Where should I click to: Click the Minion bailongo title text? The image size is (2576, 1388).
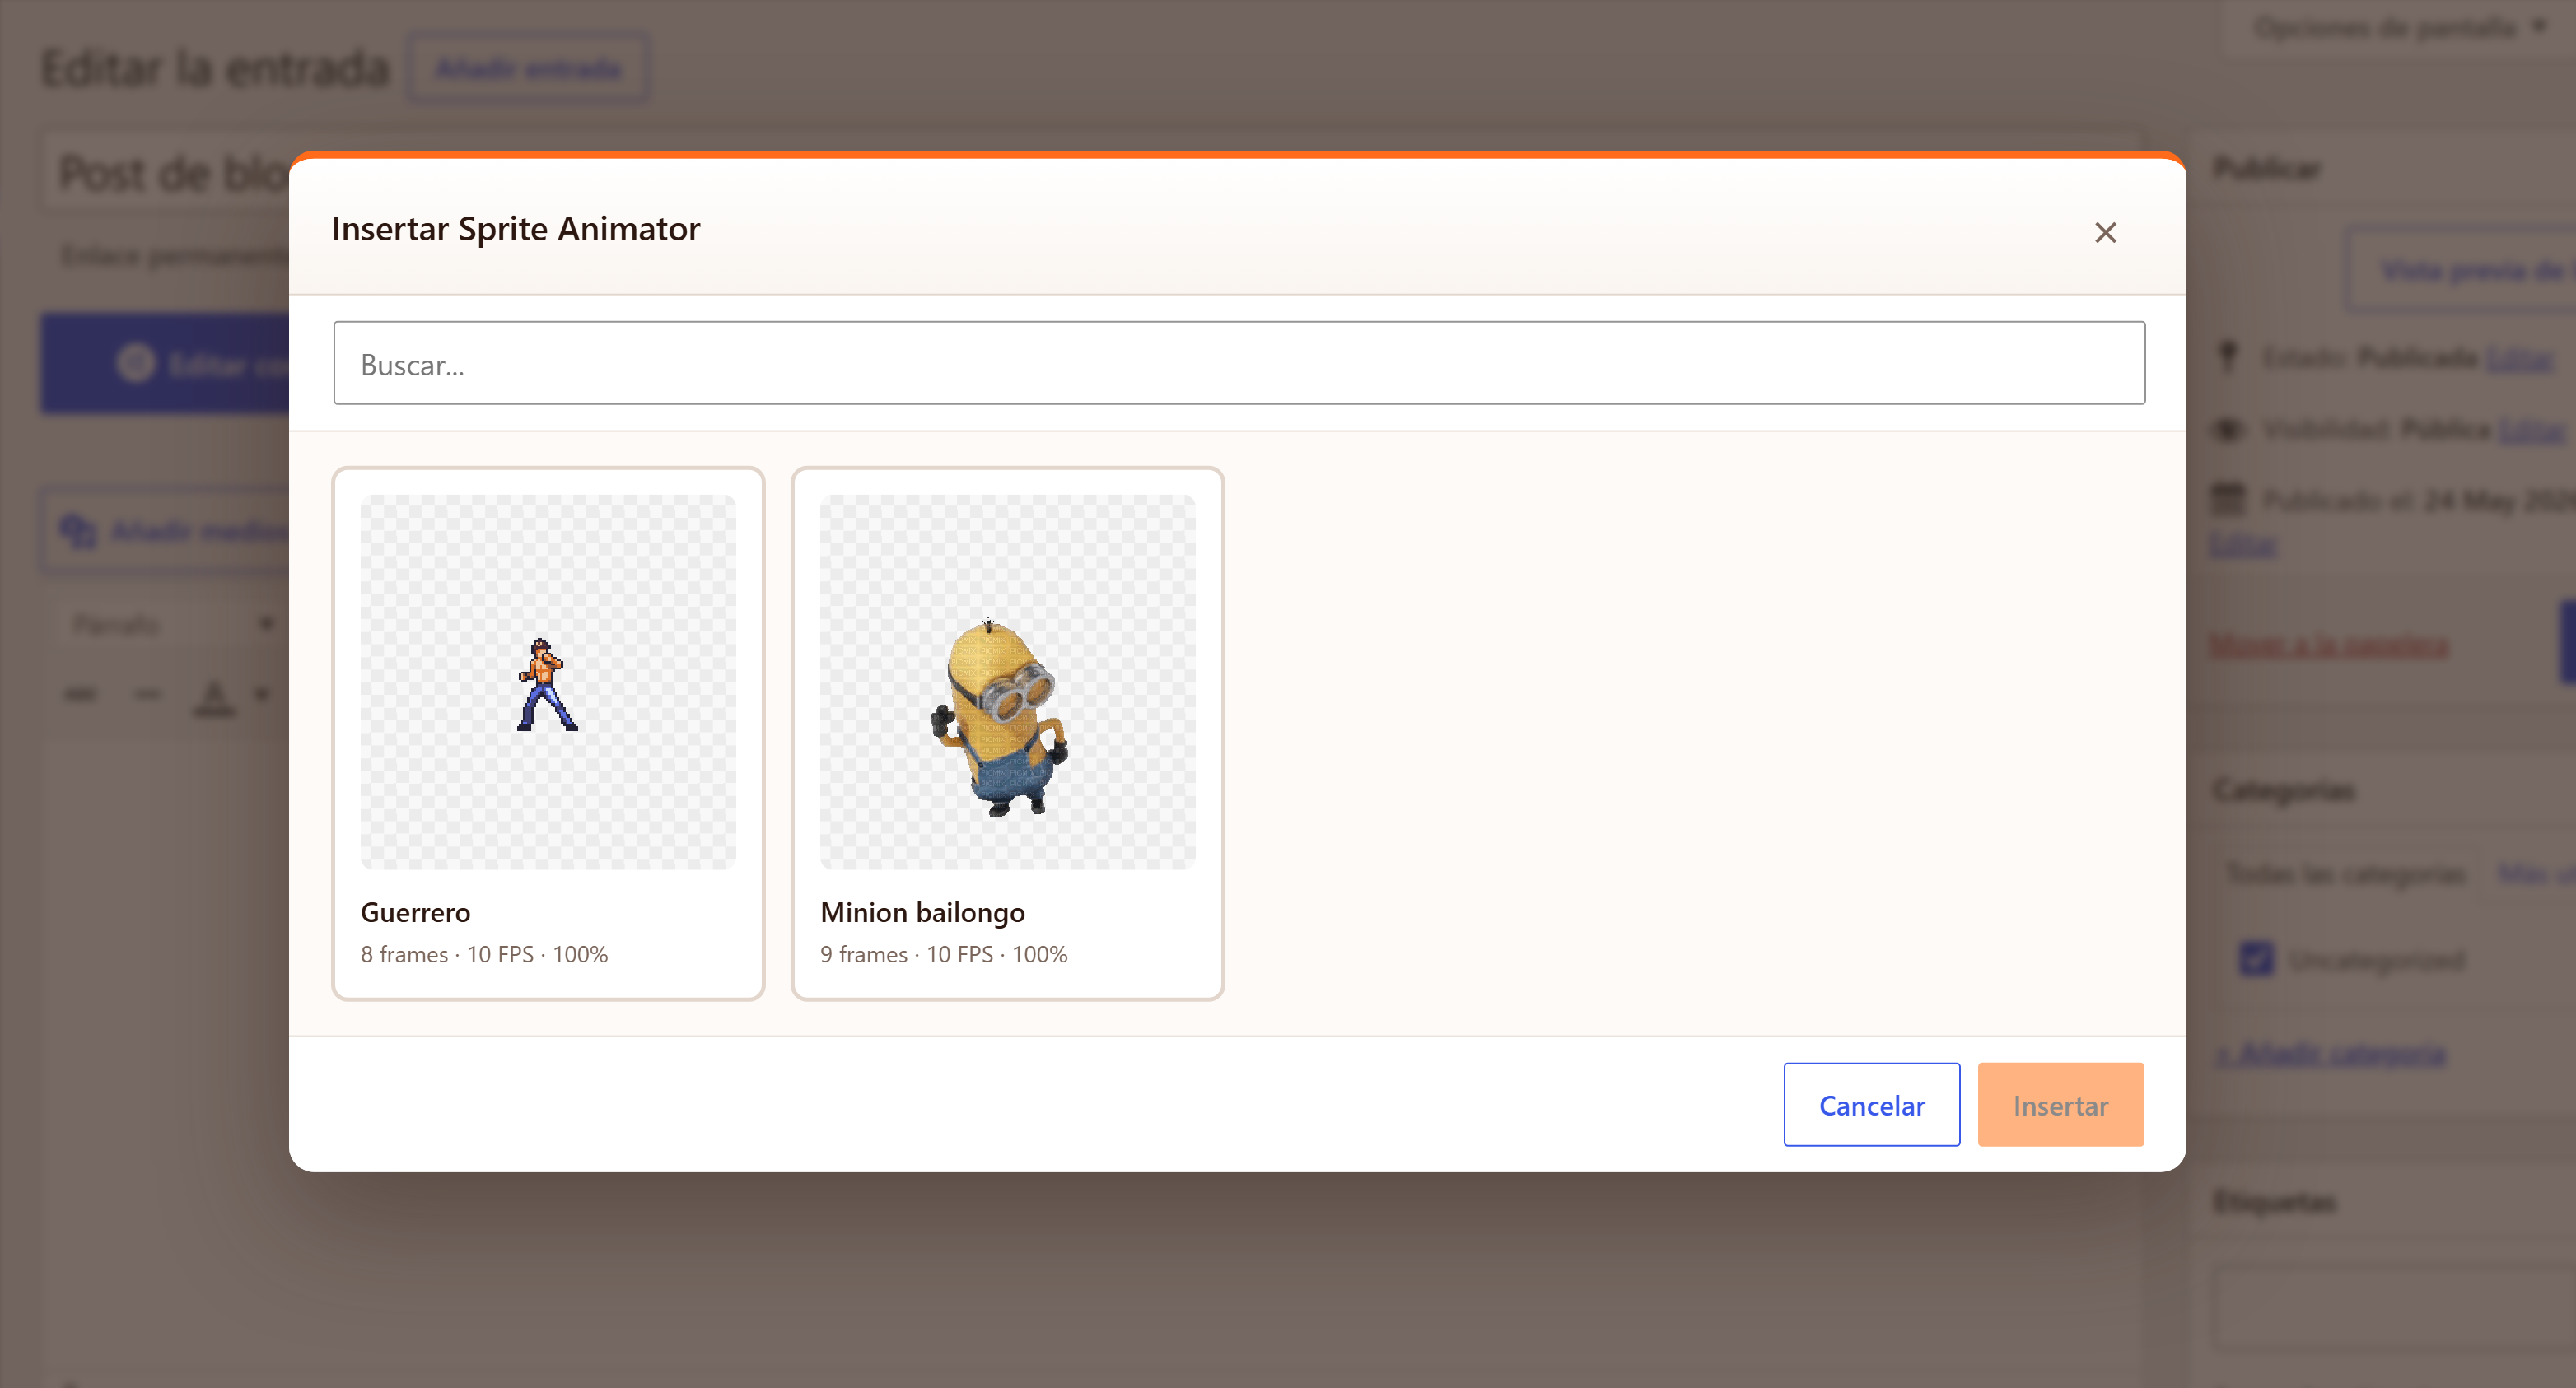point(922,912)
